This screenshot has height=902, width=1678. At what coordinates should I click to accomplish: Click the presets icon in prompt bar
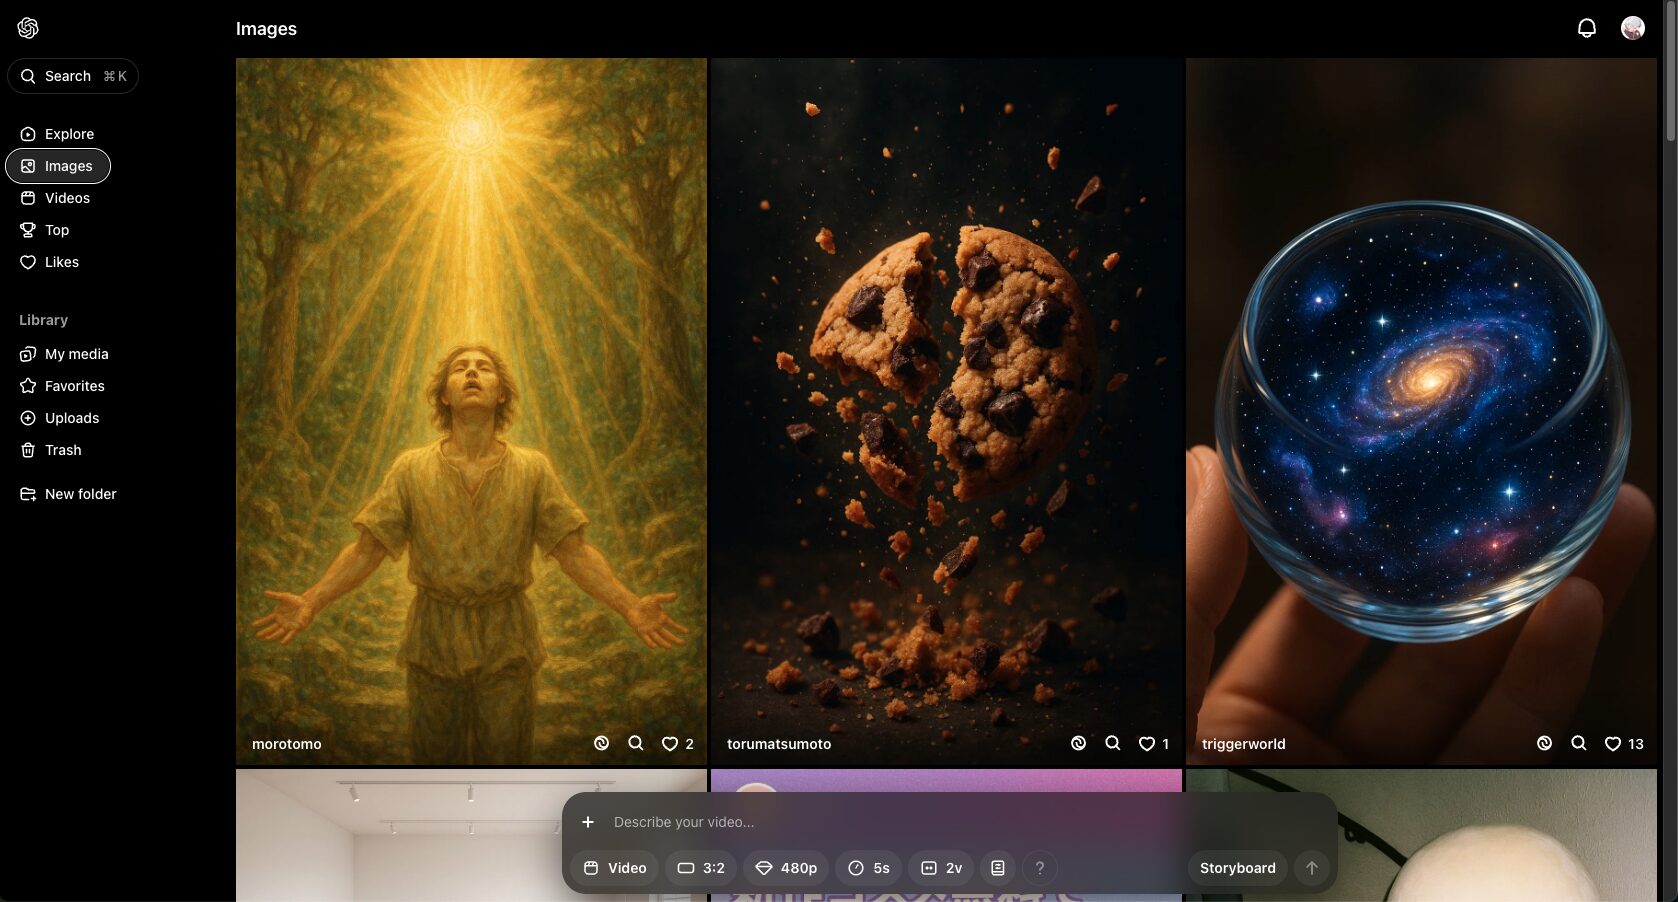point(998,868)
